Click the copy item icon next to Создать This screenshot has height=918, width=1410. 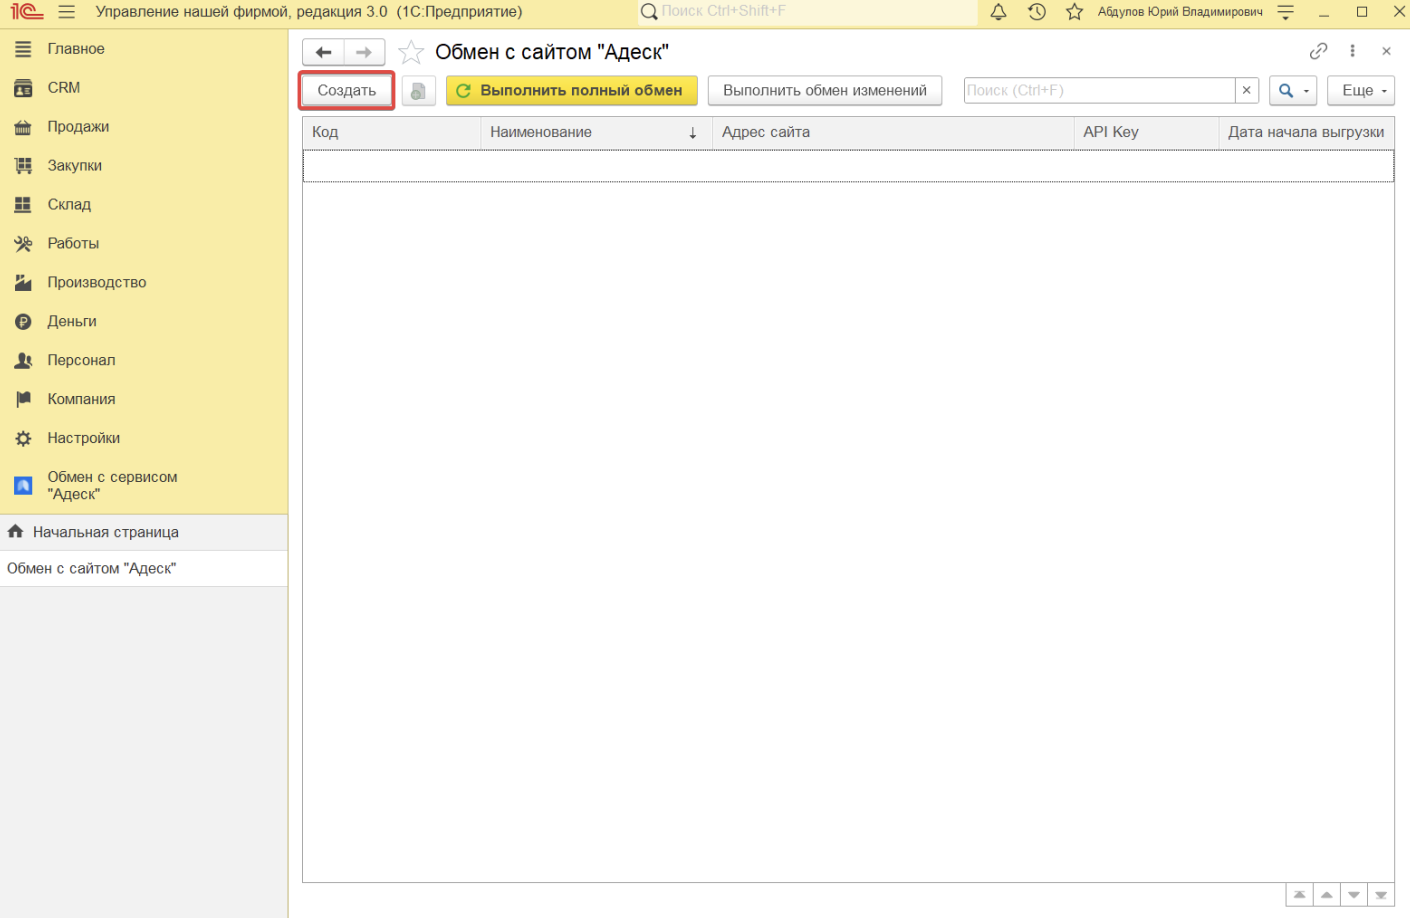coord(418,91)
